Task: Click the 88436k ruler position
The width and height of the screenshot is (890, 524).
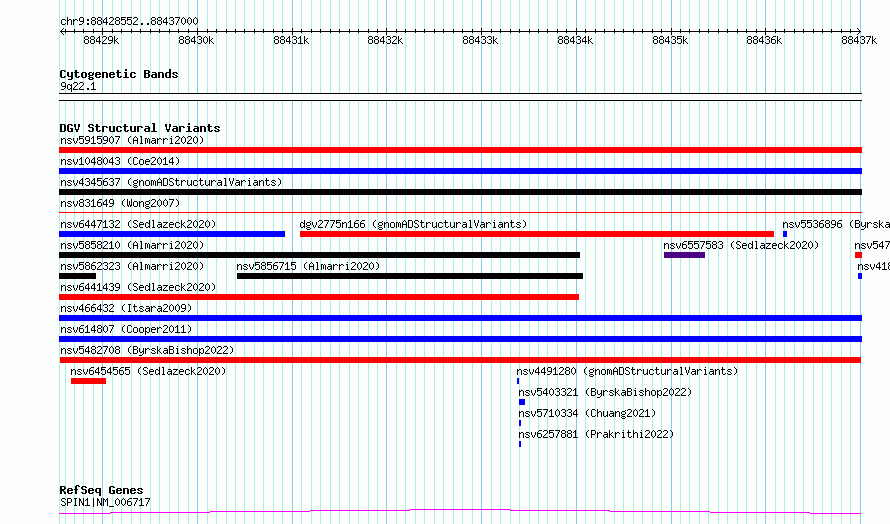Action: tap(764, 40)
